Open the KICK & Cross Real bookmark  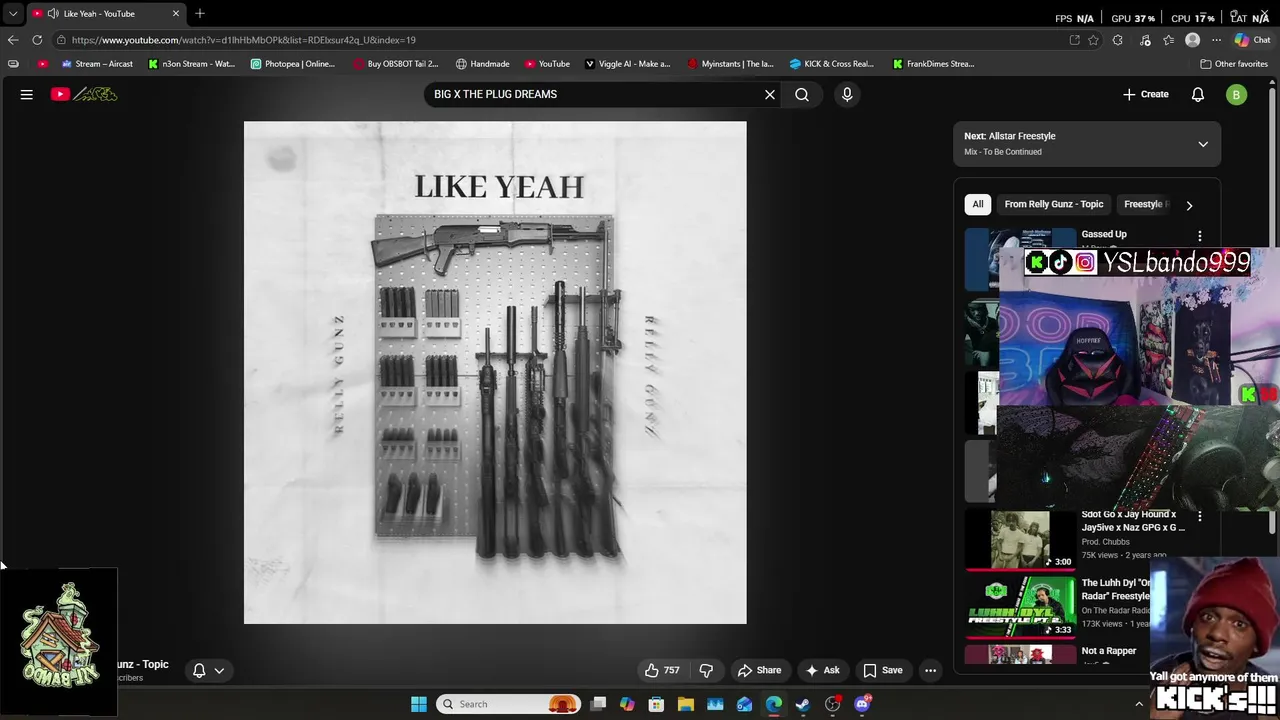point(832,64)
